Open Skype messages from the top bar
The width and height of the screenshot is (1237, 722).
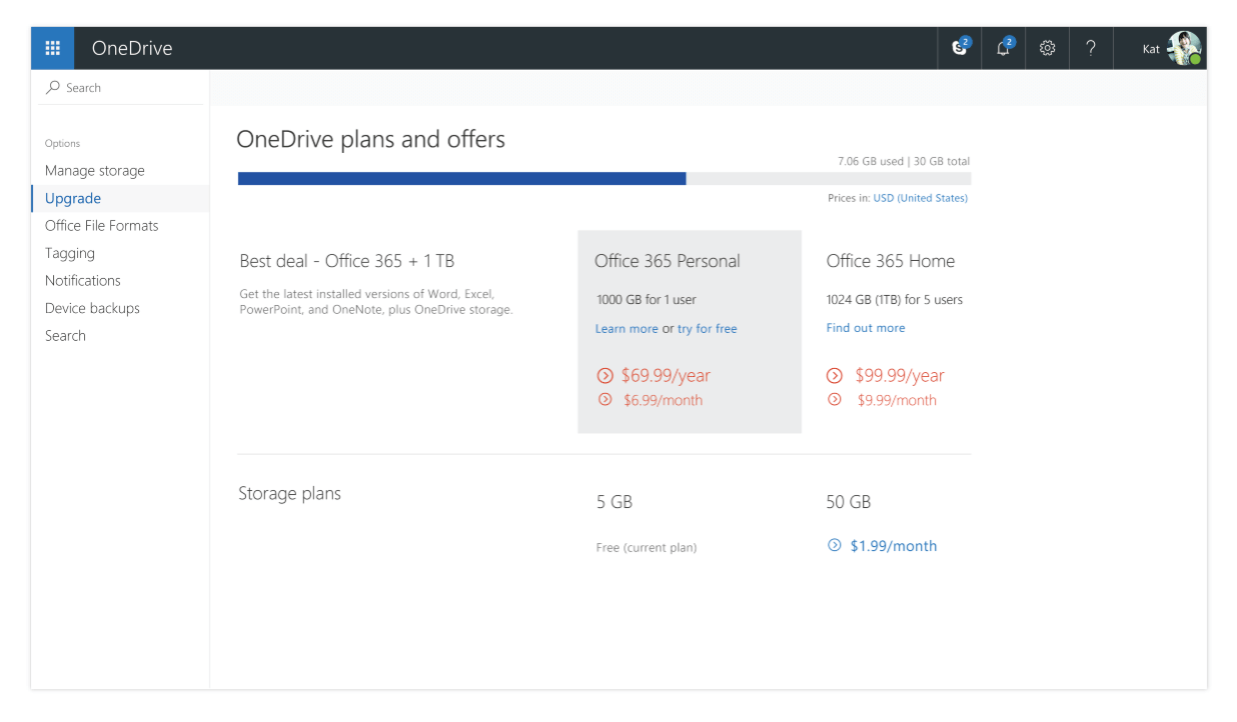958,47
